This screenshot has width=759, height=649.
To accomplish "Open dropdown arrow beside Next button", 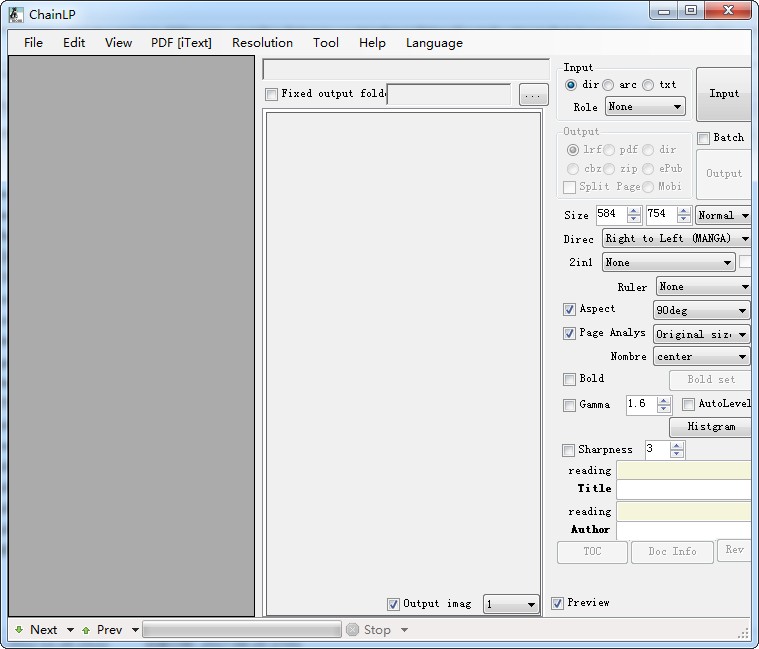I will click(x=70, y=630).
